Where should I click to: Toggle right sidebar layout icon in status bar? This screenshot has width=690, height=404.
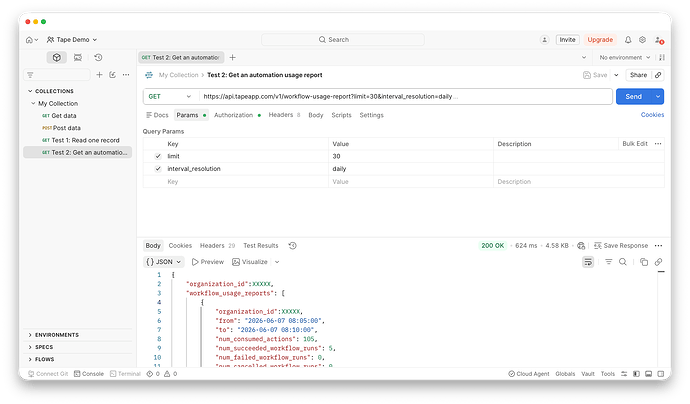pyautogui.click(x=661, y=374)
